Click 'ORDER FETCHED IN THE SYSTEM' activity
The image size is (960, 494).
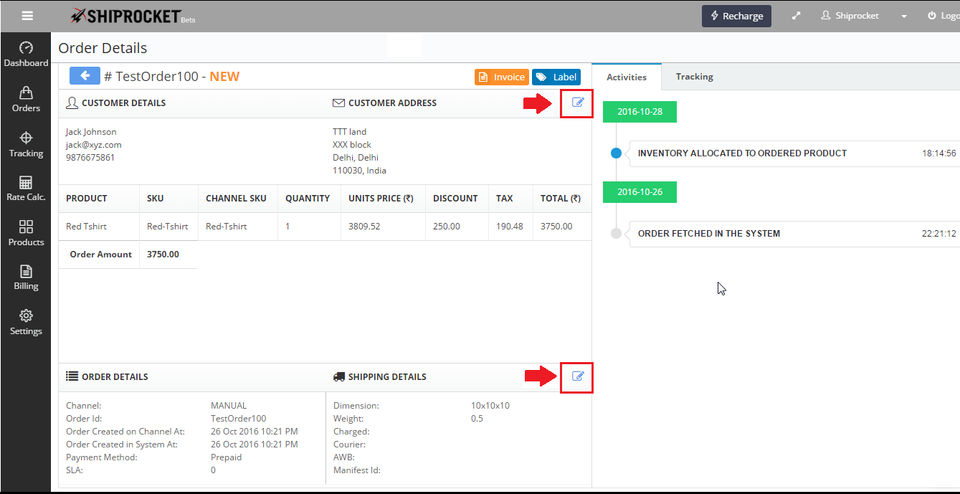tap(709, 233)
